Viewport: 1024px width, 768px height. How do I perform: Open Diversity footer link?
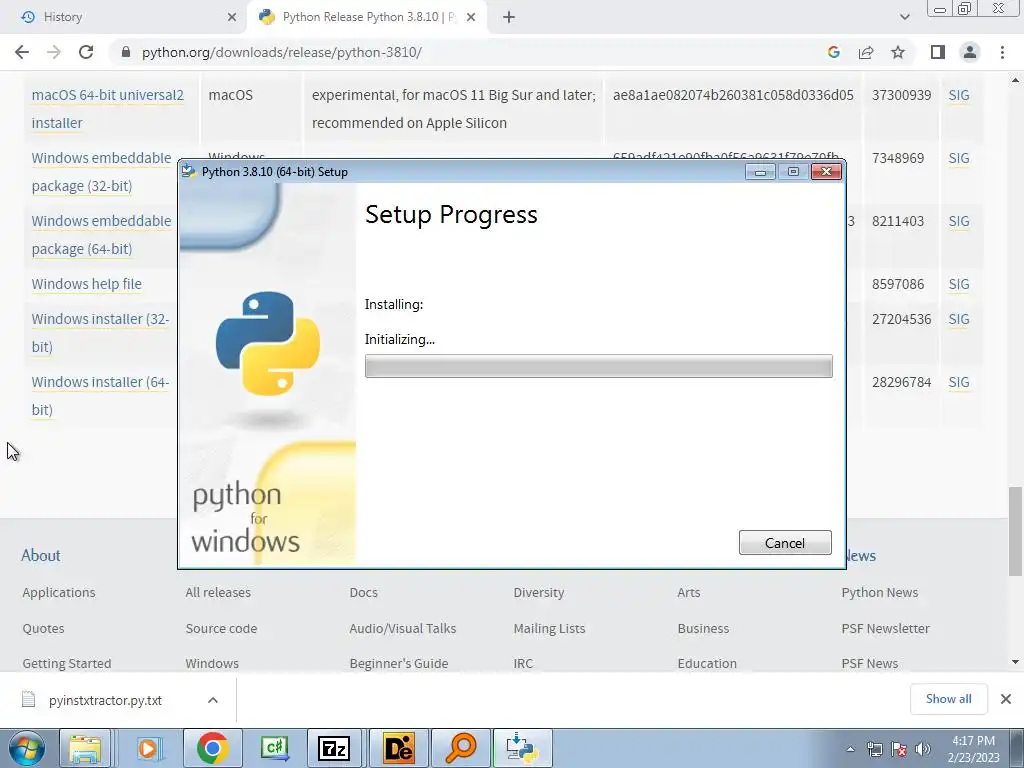point(539,593)
